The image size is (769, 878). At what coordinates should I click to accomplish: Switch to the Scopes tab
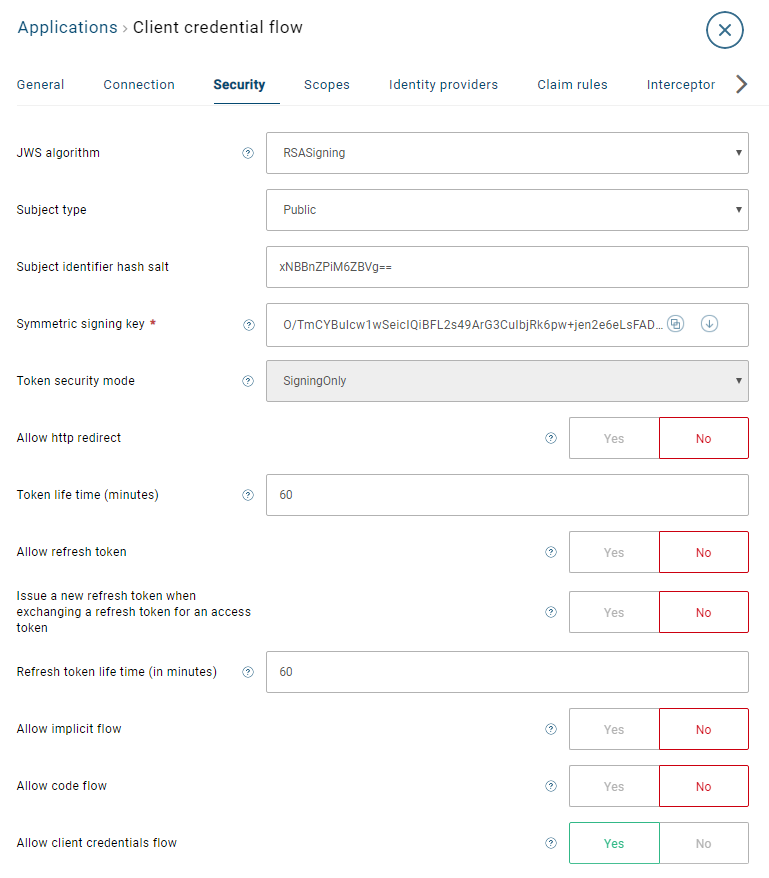pyautogui.click(x=327, y=85)
